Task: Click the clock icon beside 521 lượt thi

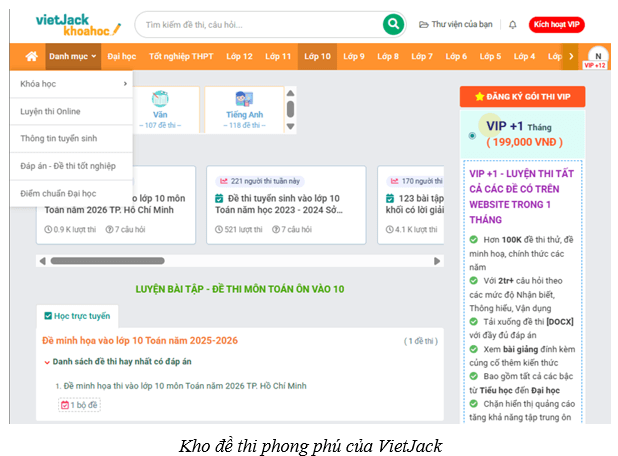Action: click(x=219, y=229)
